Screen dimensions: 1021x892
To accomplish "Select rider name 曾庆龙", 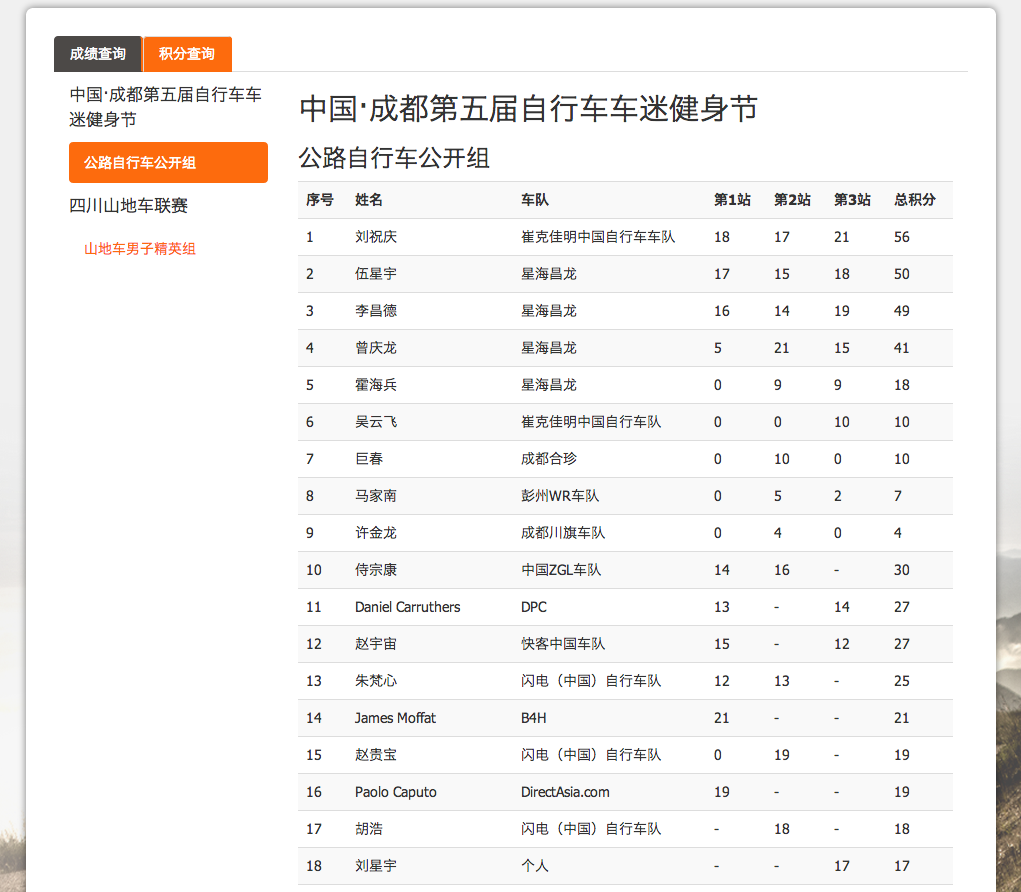I will click(376, 348).
